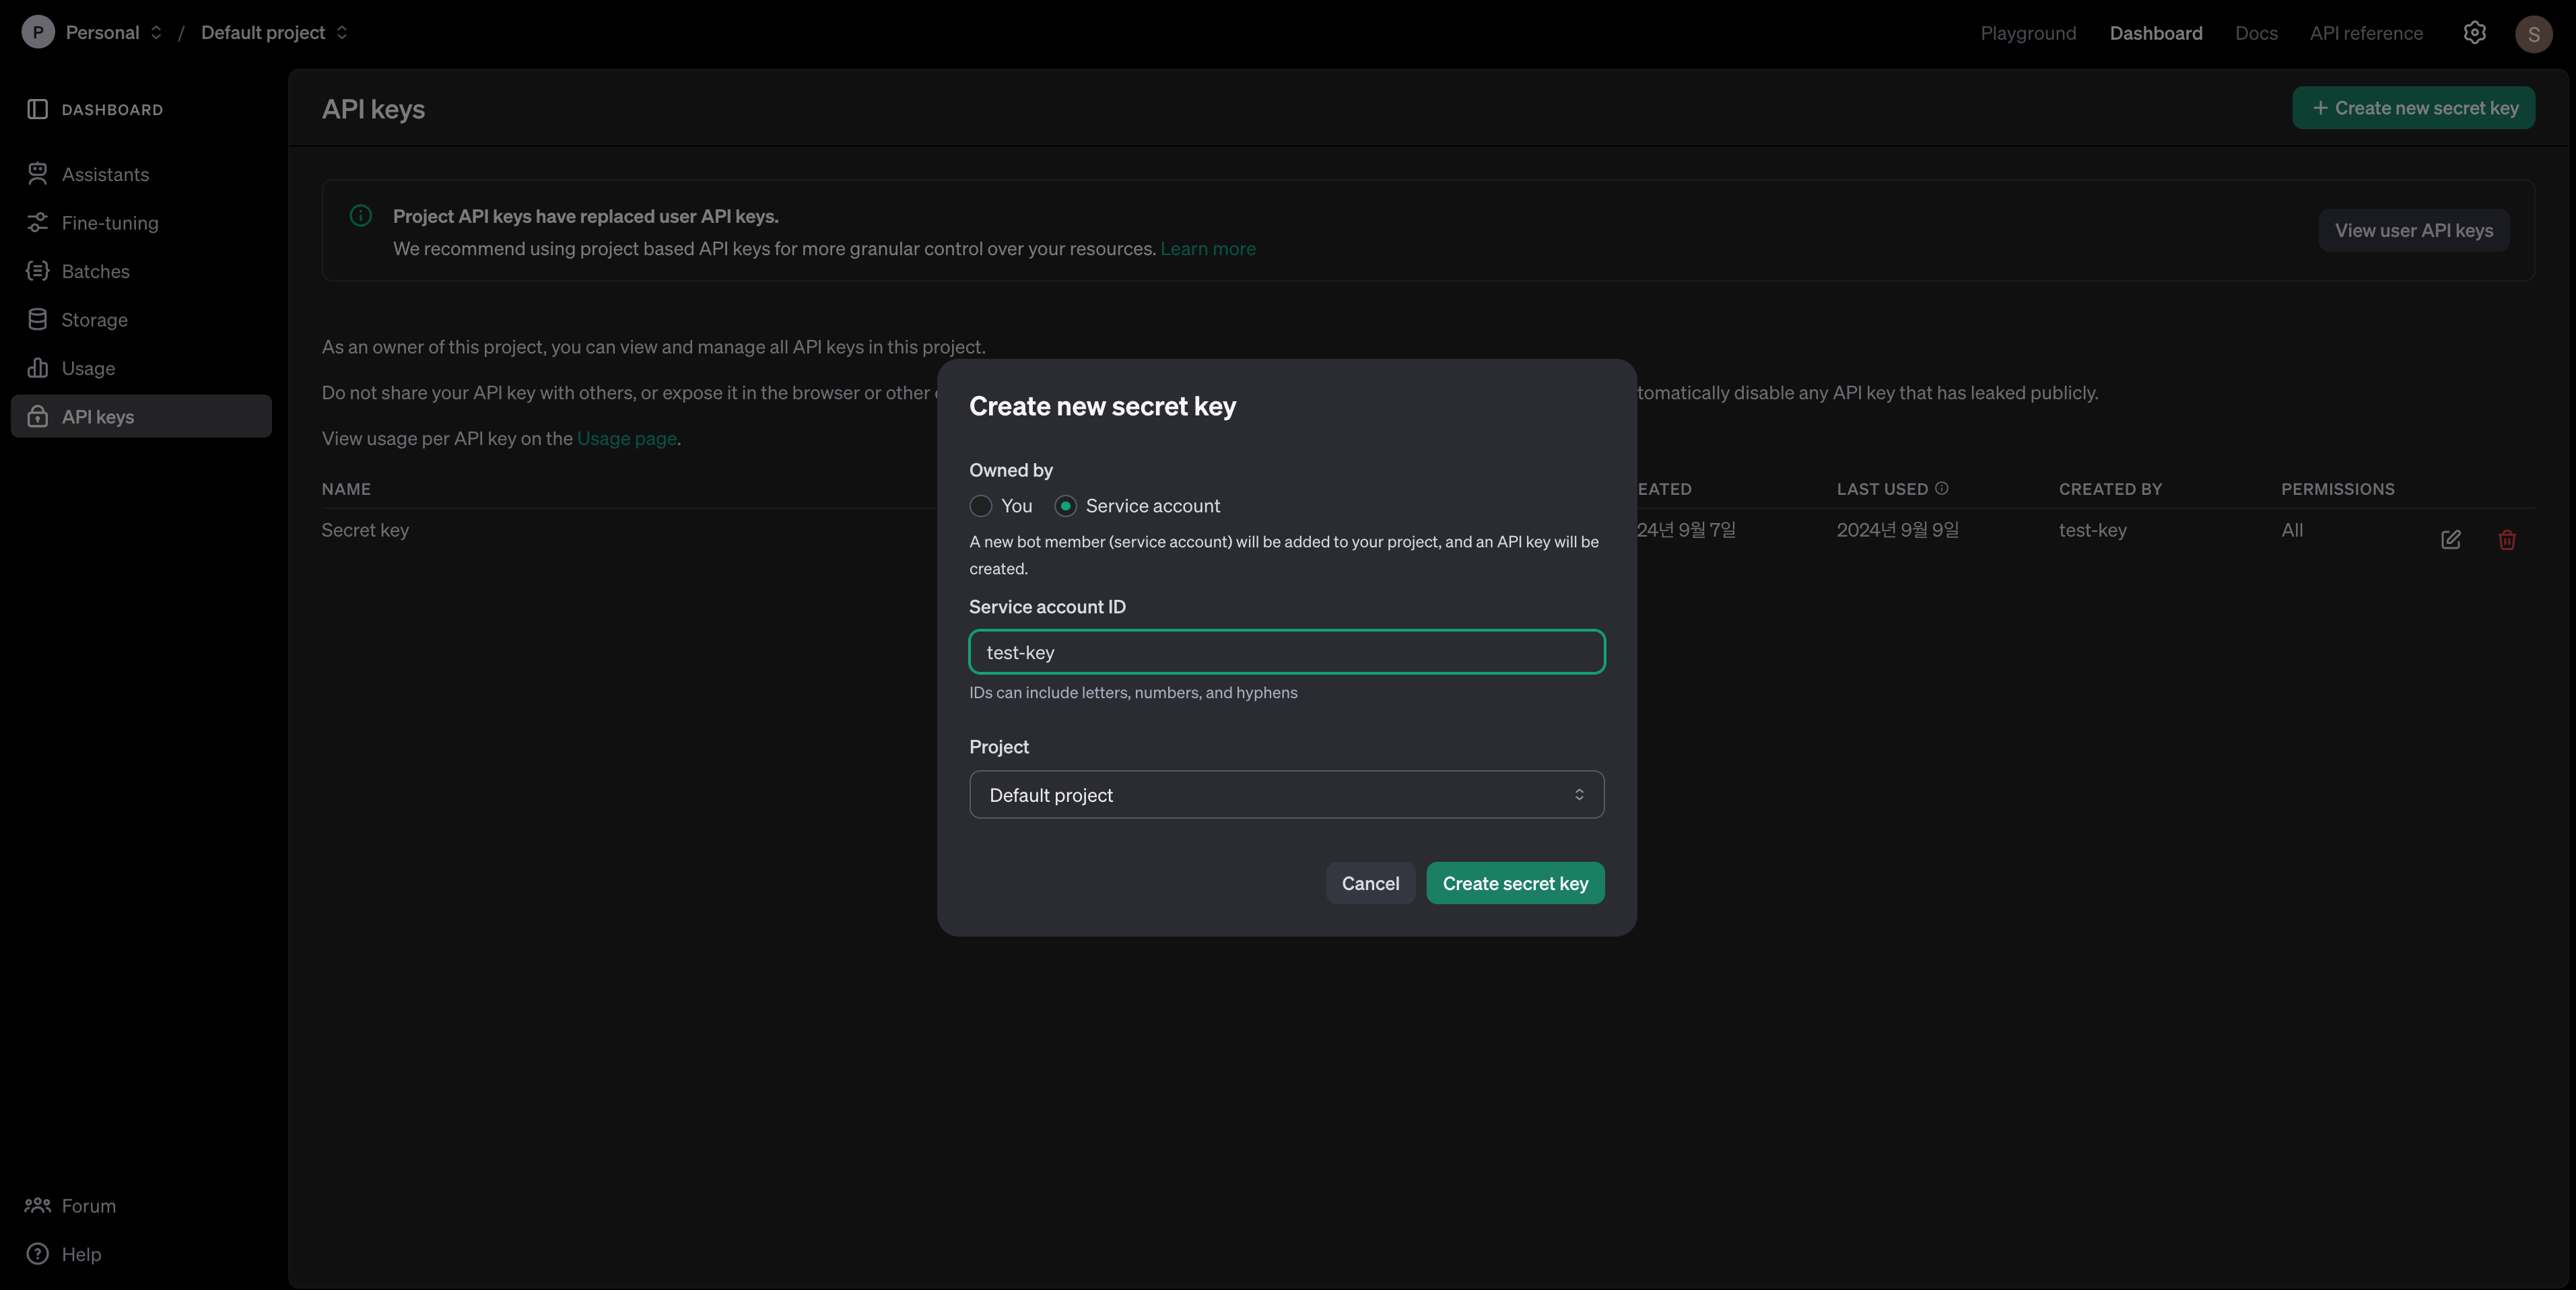2576x1290 pixels.
Task: Open the Docs tab
Action: (x=2256, y=33)
